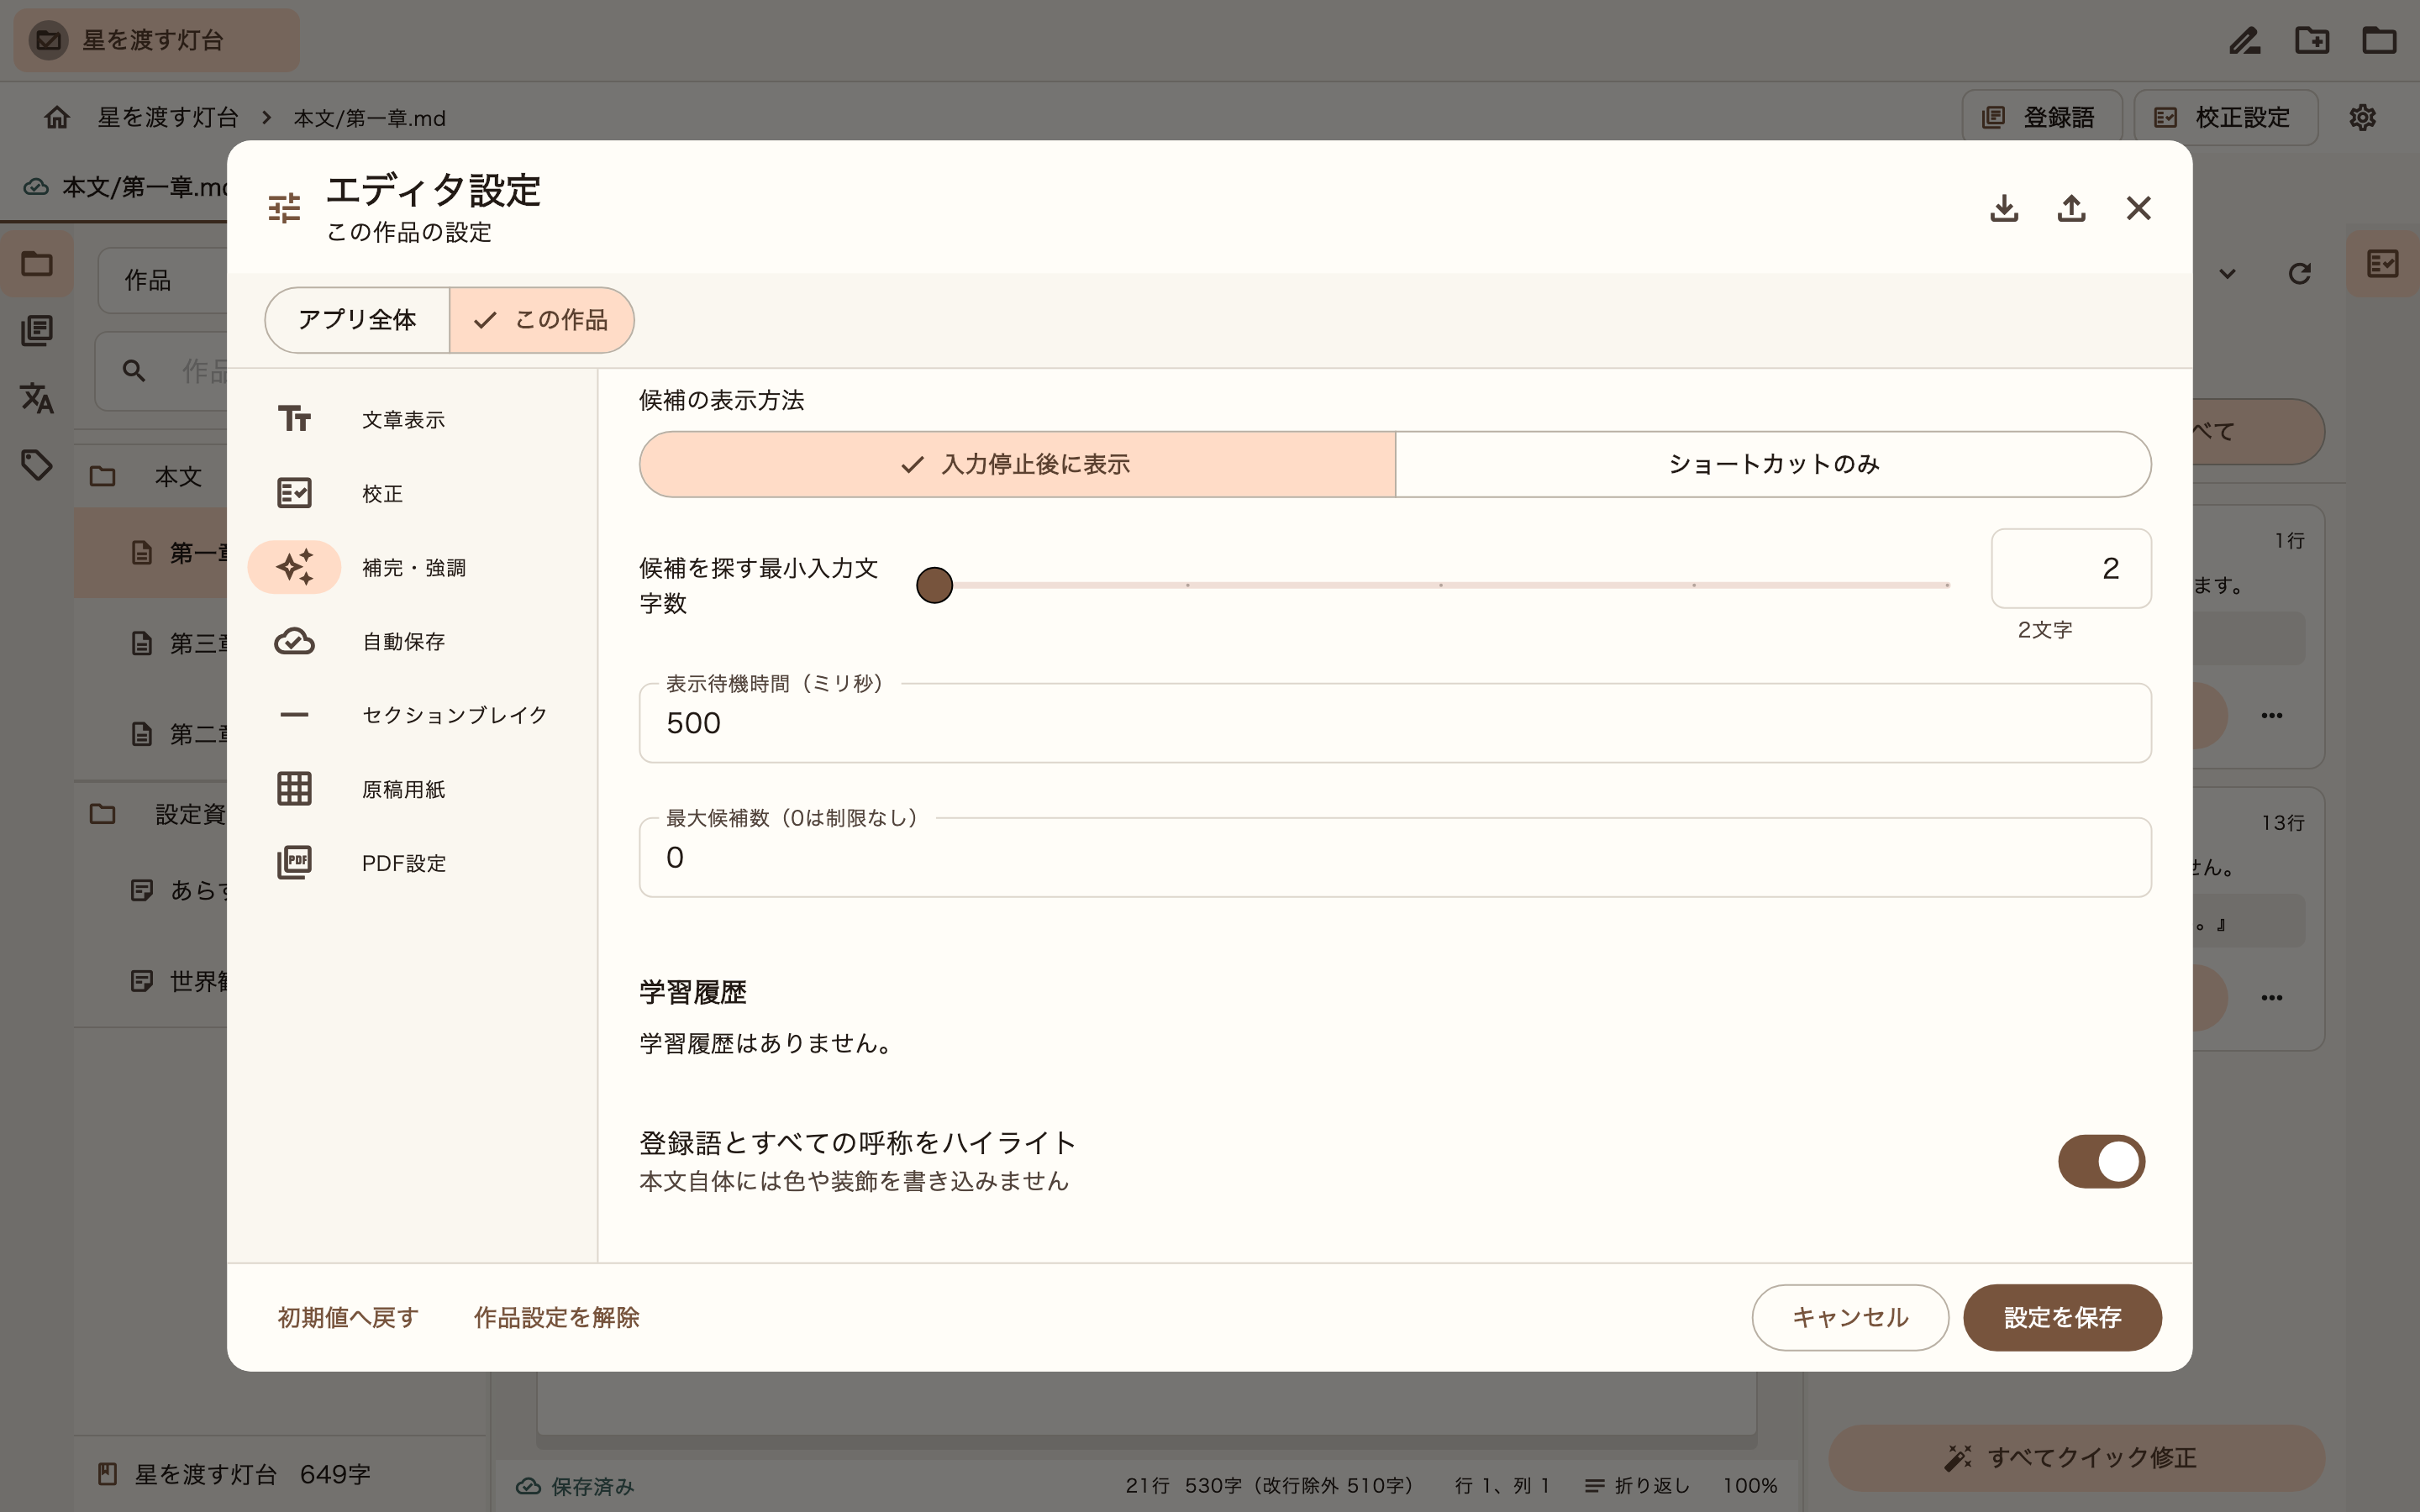The width and height of the screenshot is (2420, 1512).
Task: Click the tag icon in left rail
Action: (37, 464)
